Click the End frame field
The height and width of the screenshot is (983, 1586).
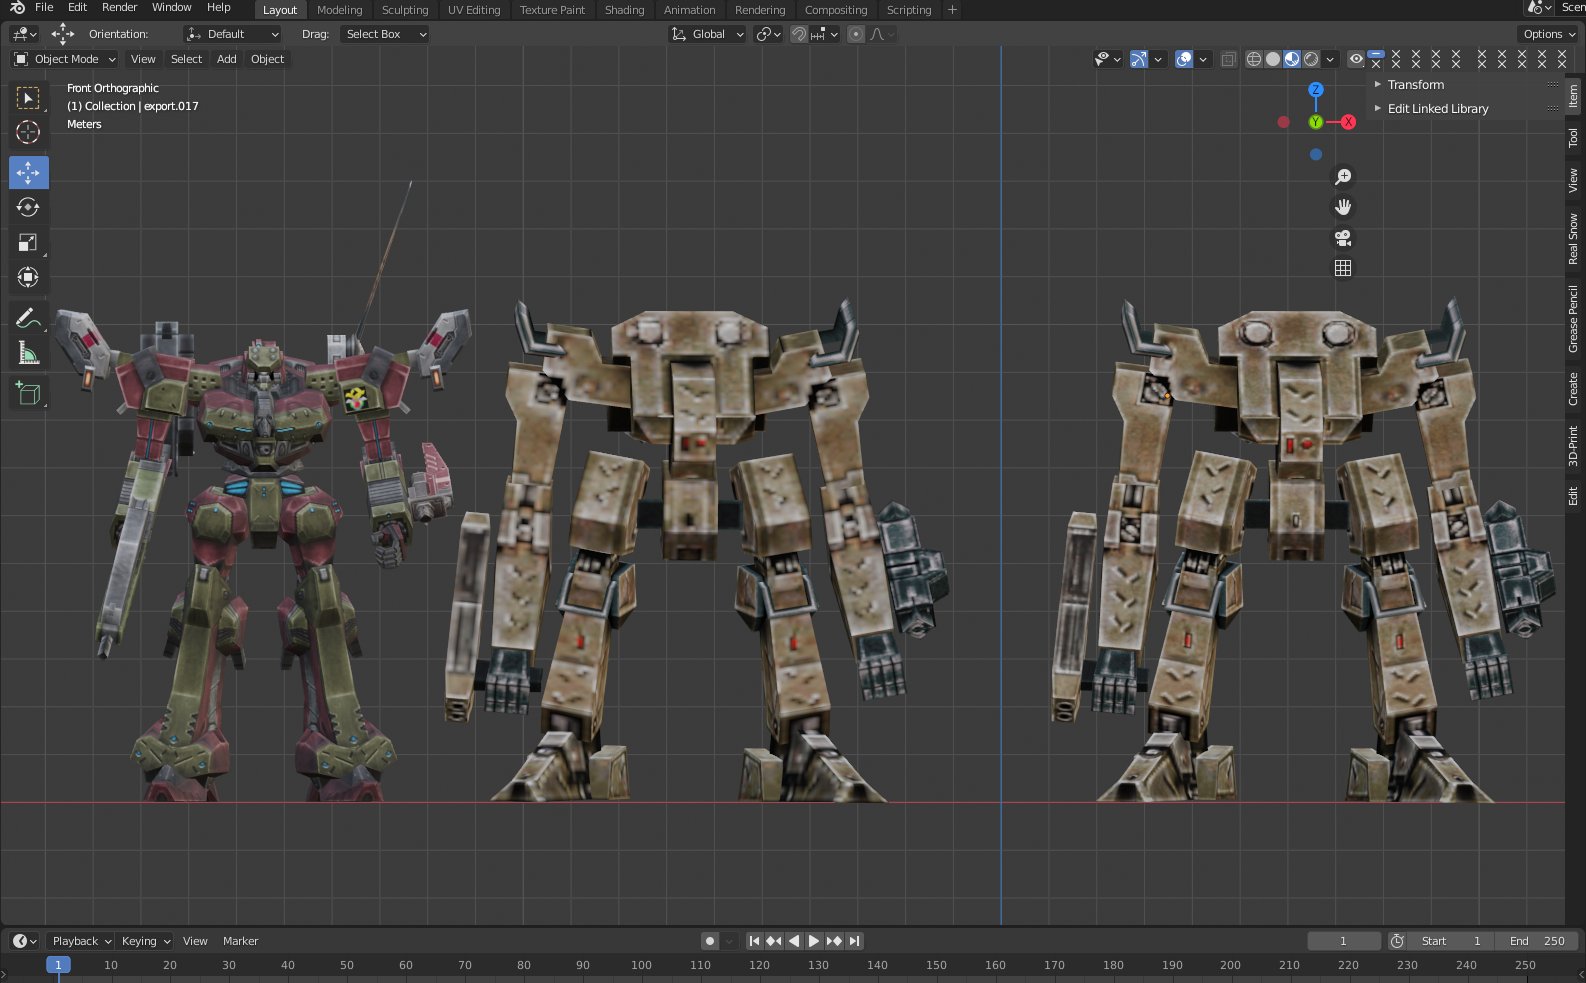pyautogui.click(x=1537, y=941)
